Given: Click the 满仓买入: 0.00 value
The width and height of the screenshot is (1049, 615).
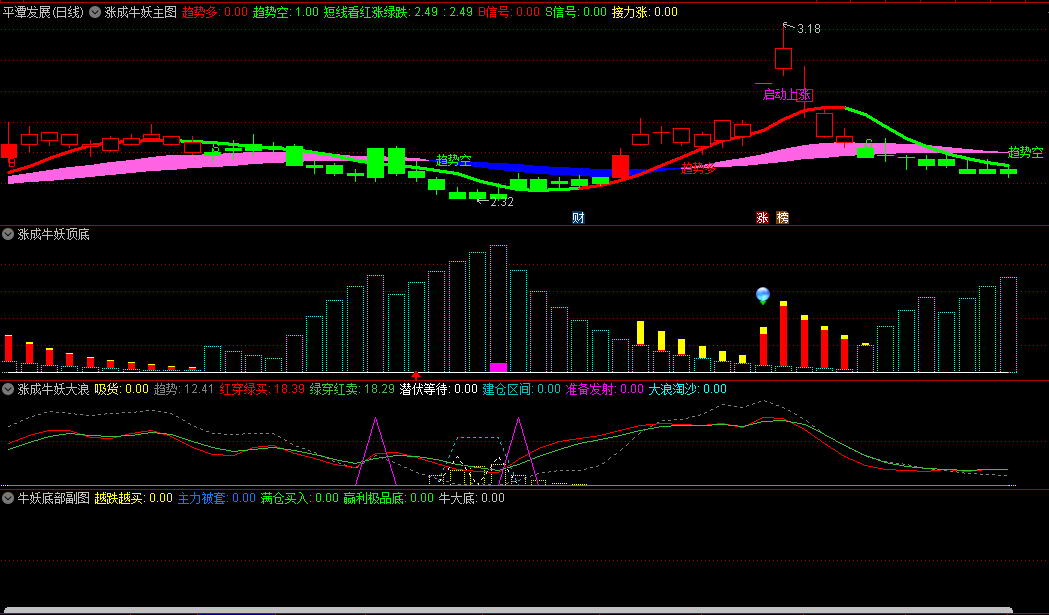Looking at the screenshot, I should pos(299,498).
